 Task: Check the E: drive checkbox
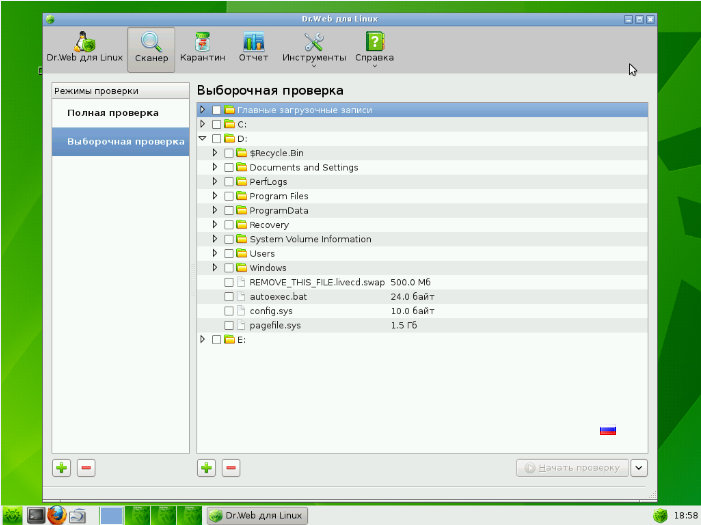[216, 340]
